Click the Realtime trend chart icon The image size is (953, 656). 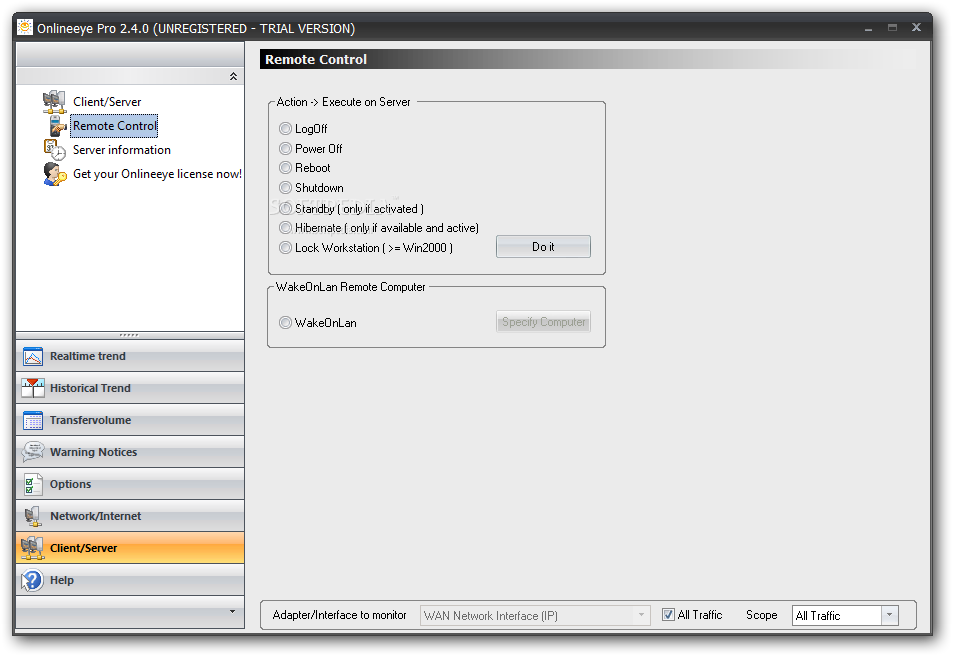click(x=33, y=356)
